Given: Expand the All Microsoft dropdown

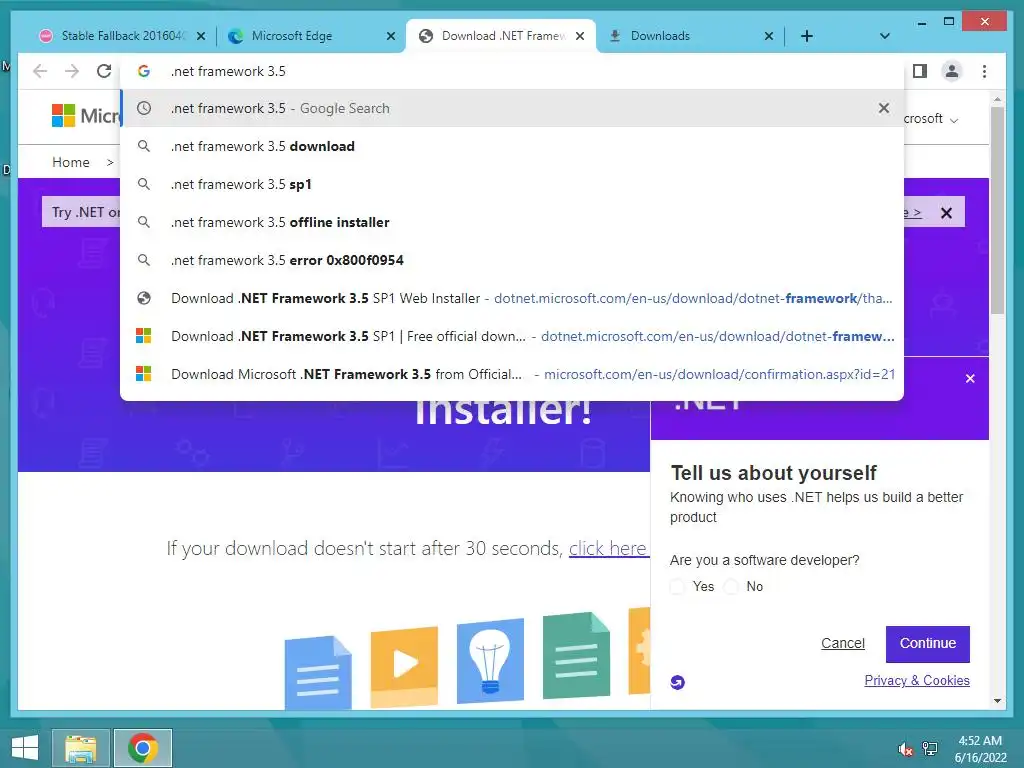Looking at the screenshot, I should point(931,119).
